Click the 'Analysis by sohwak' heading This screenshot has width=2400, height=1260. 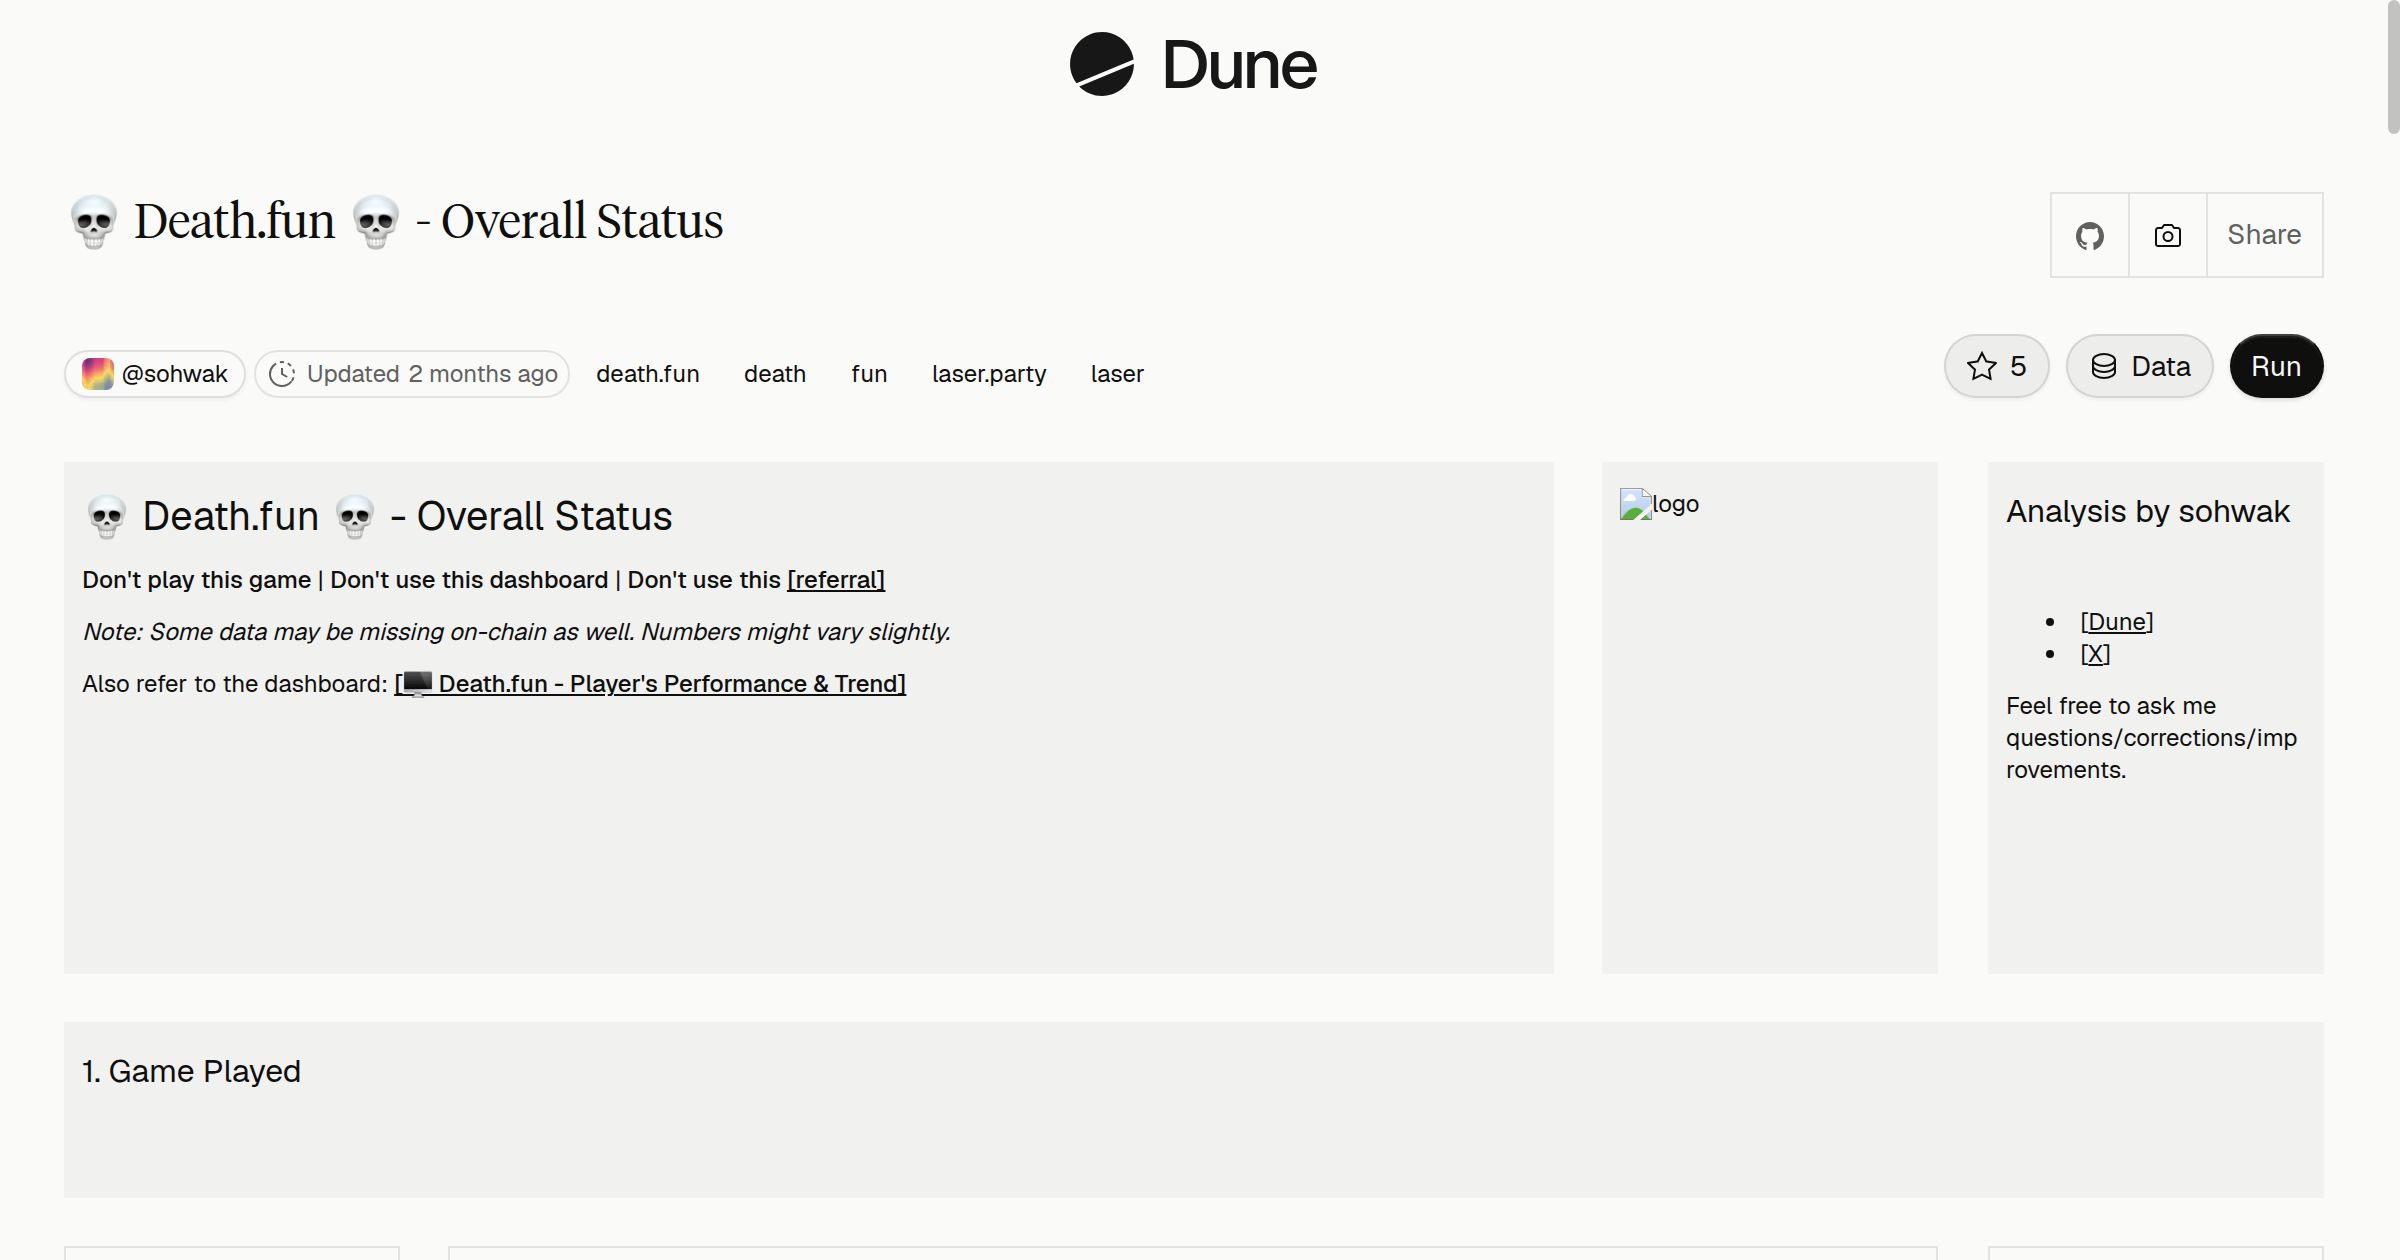(2147, 512)
